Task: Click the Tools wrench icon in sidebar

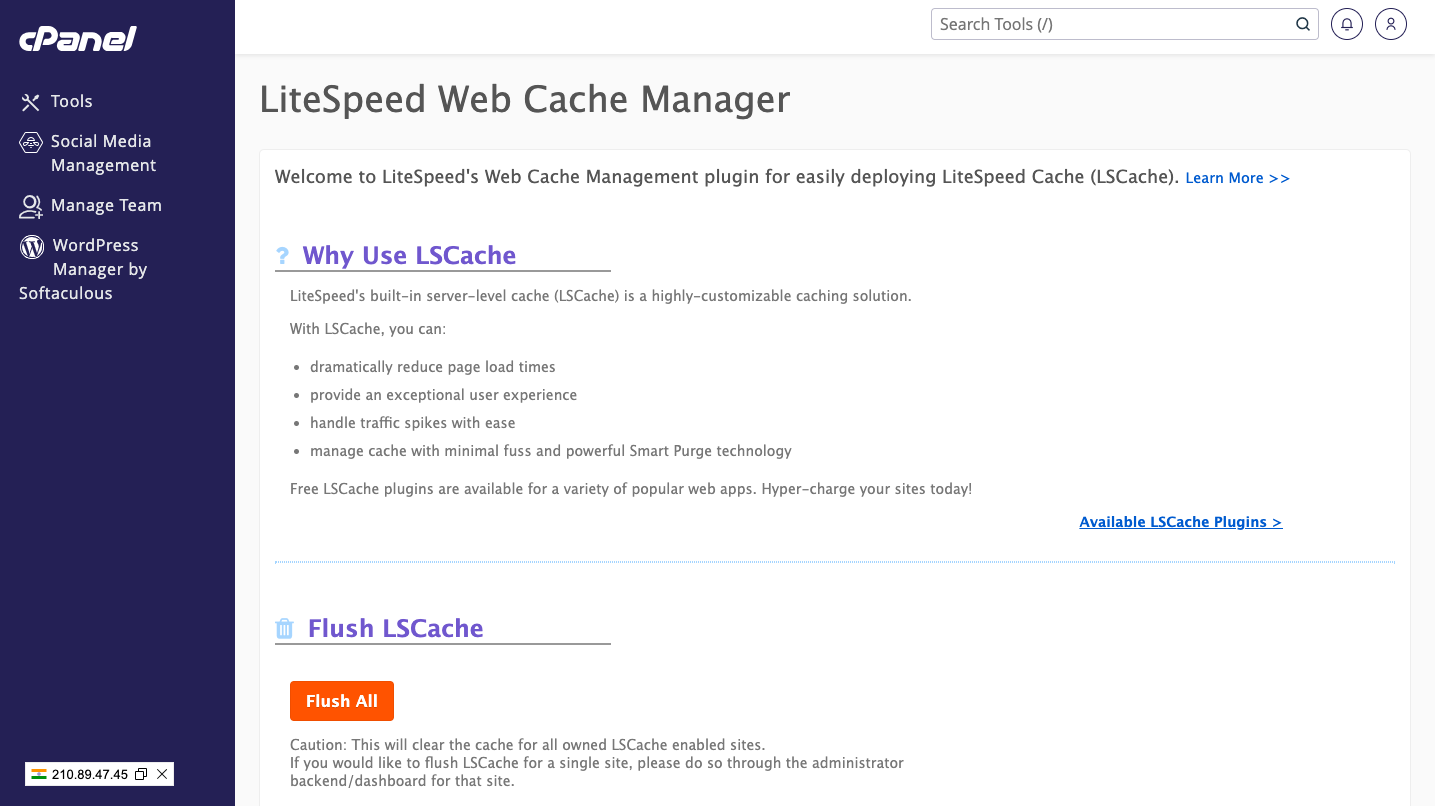Action: [31, 102]
